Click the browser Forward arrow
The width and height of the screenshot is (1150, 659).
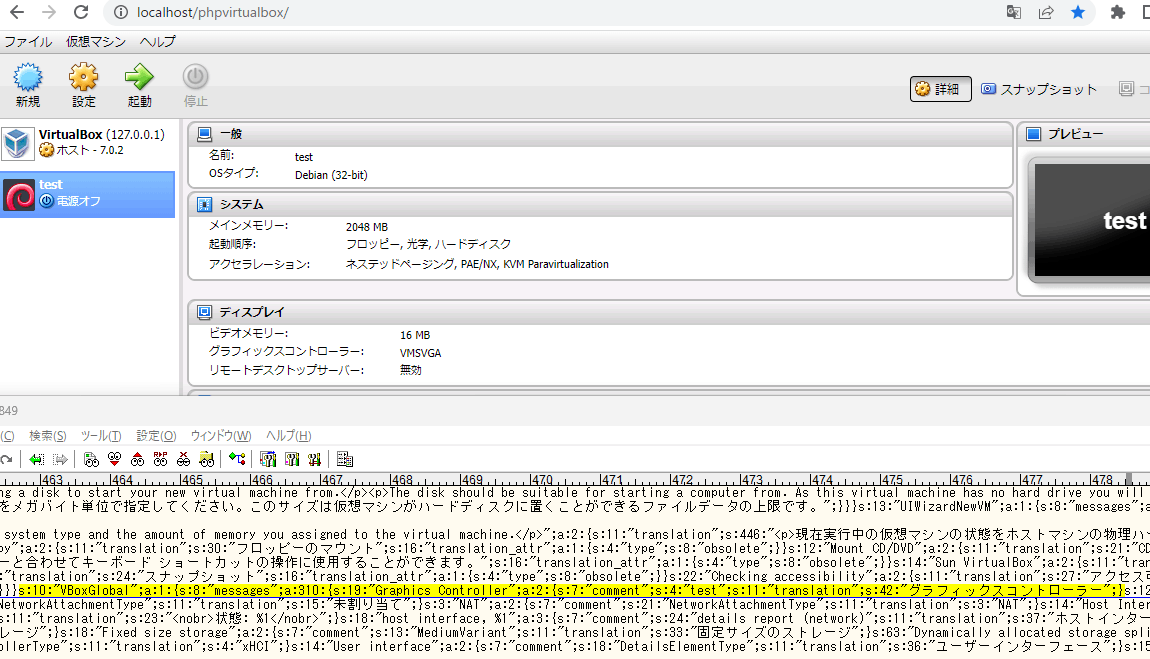(49, 12)
